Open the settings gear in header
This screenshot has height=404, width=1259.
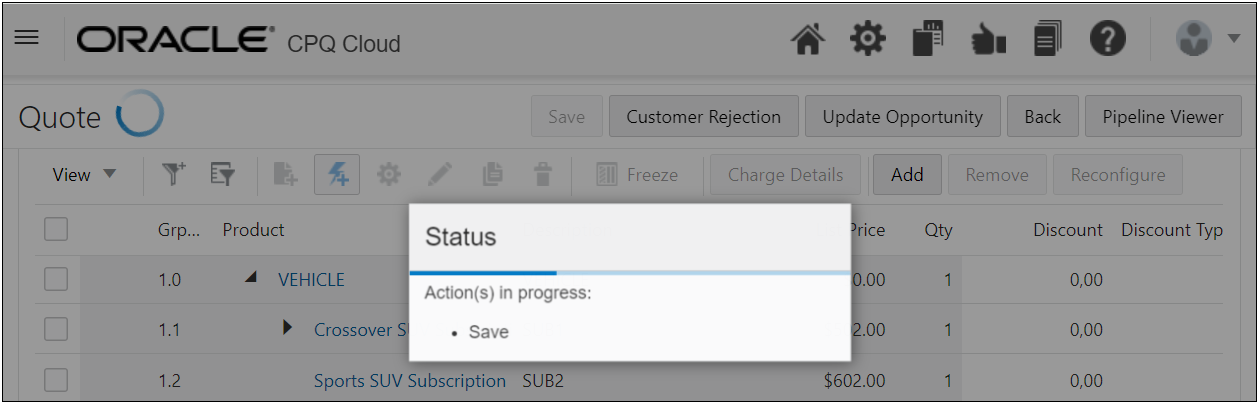click(x=867, y=40)
